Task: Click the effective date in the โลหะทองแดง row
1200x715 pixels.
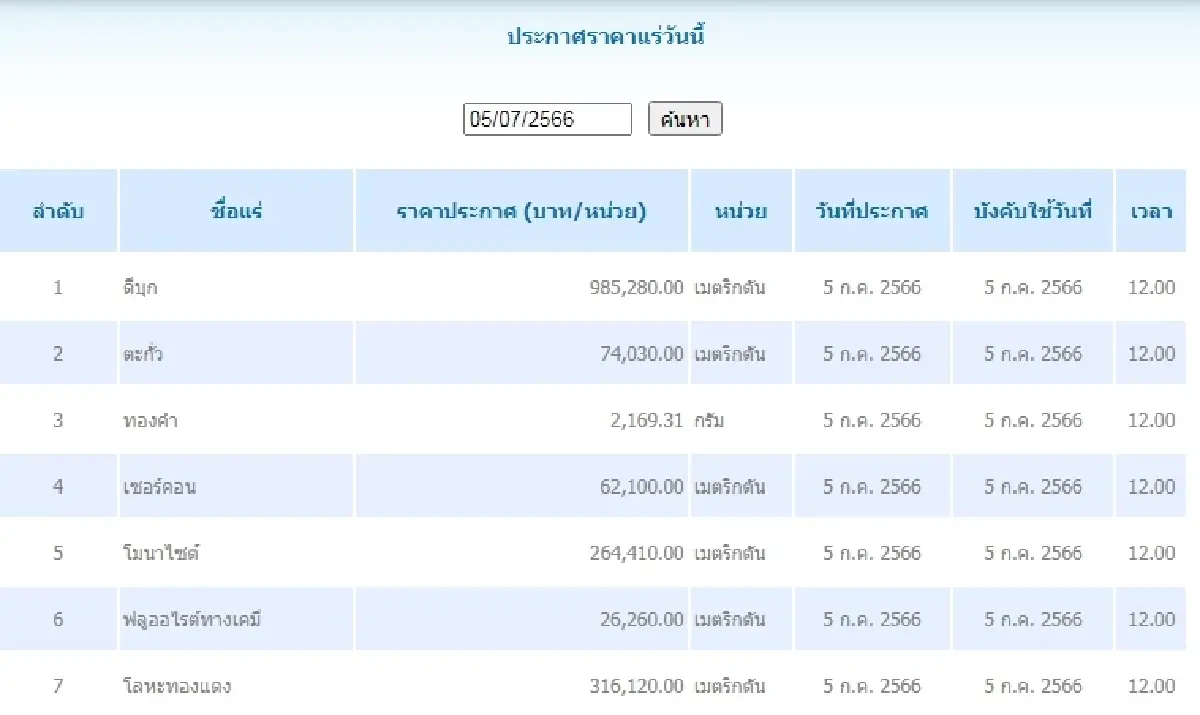Action: click(1033, 686)
